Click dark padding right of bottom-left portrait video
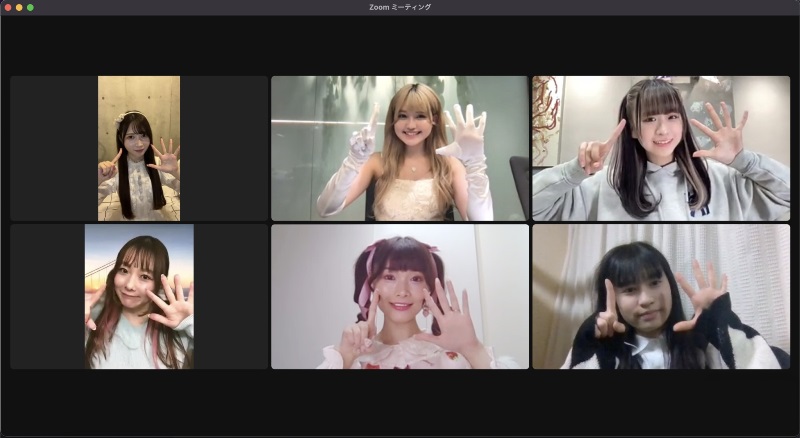The image size is (800, 438). click(x=231, y=296)
